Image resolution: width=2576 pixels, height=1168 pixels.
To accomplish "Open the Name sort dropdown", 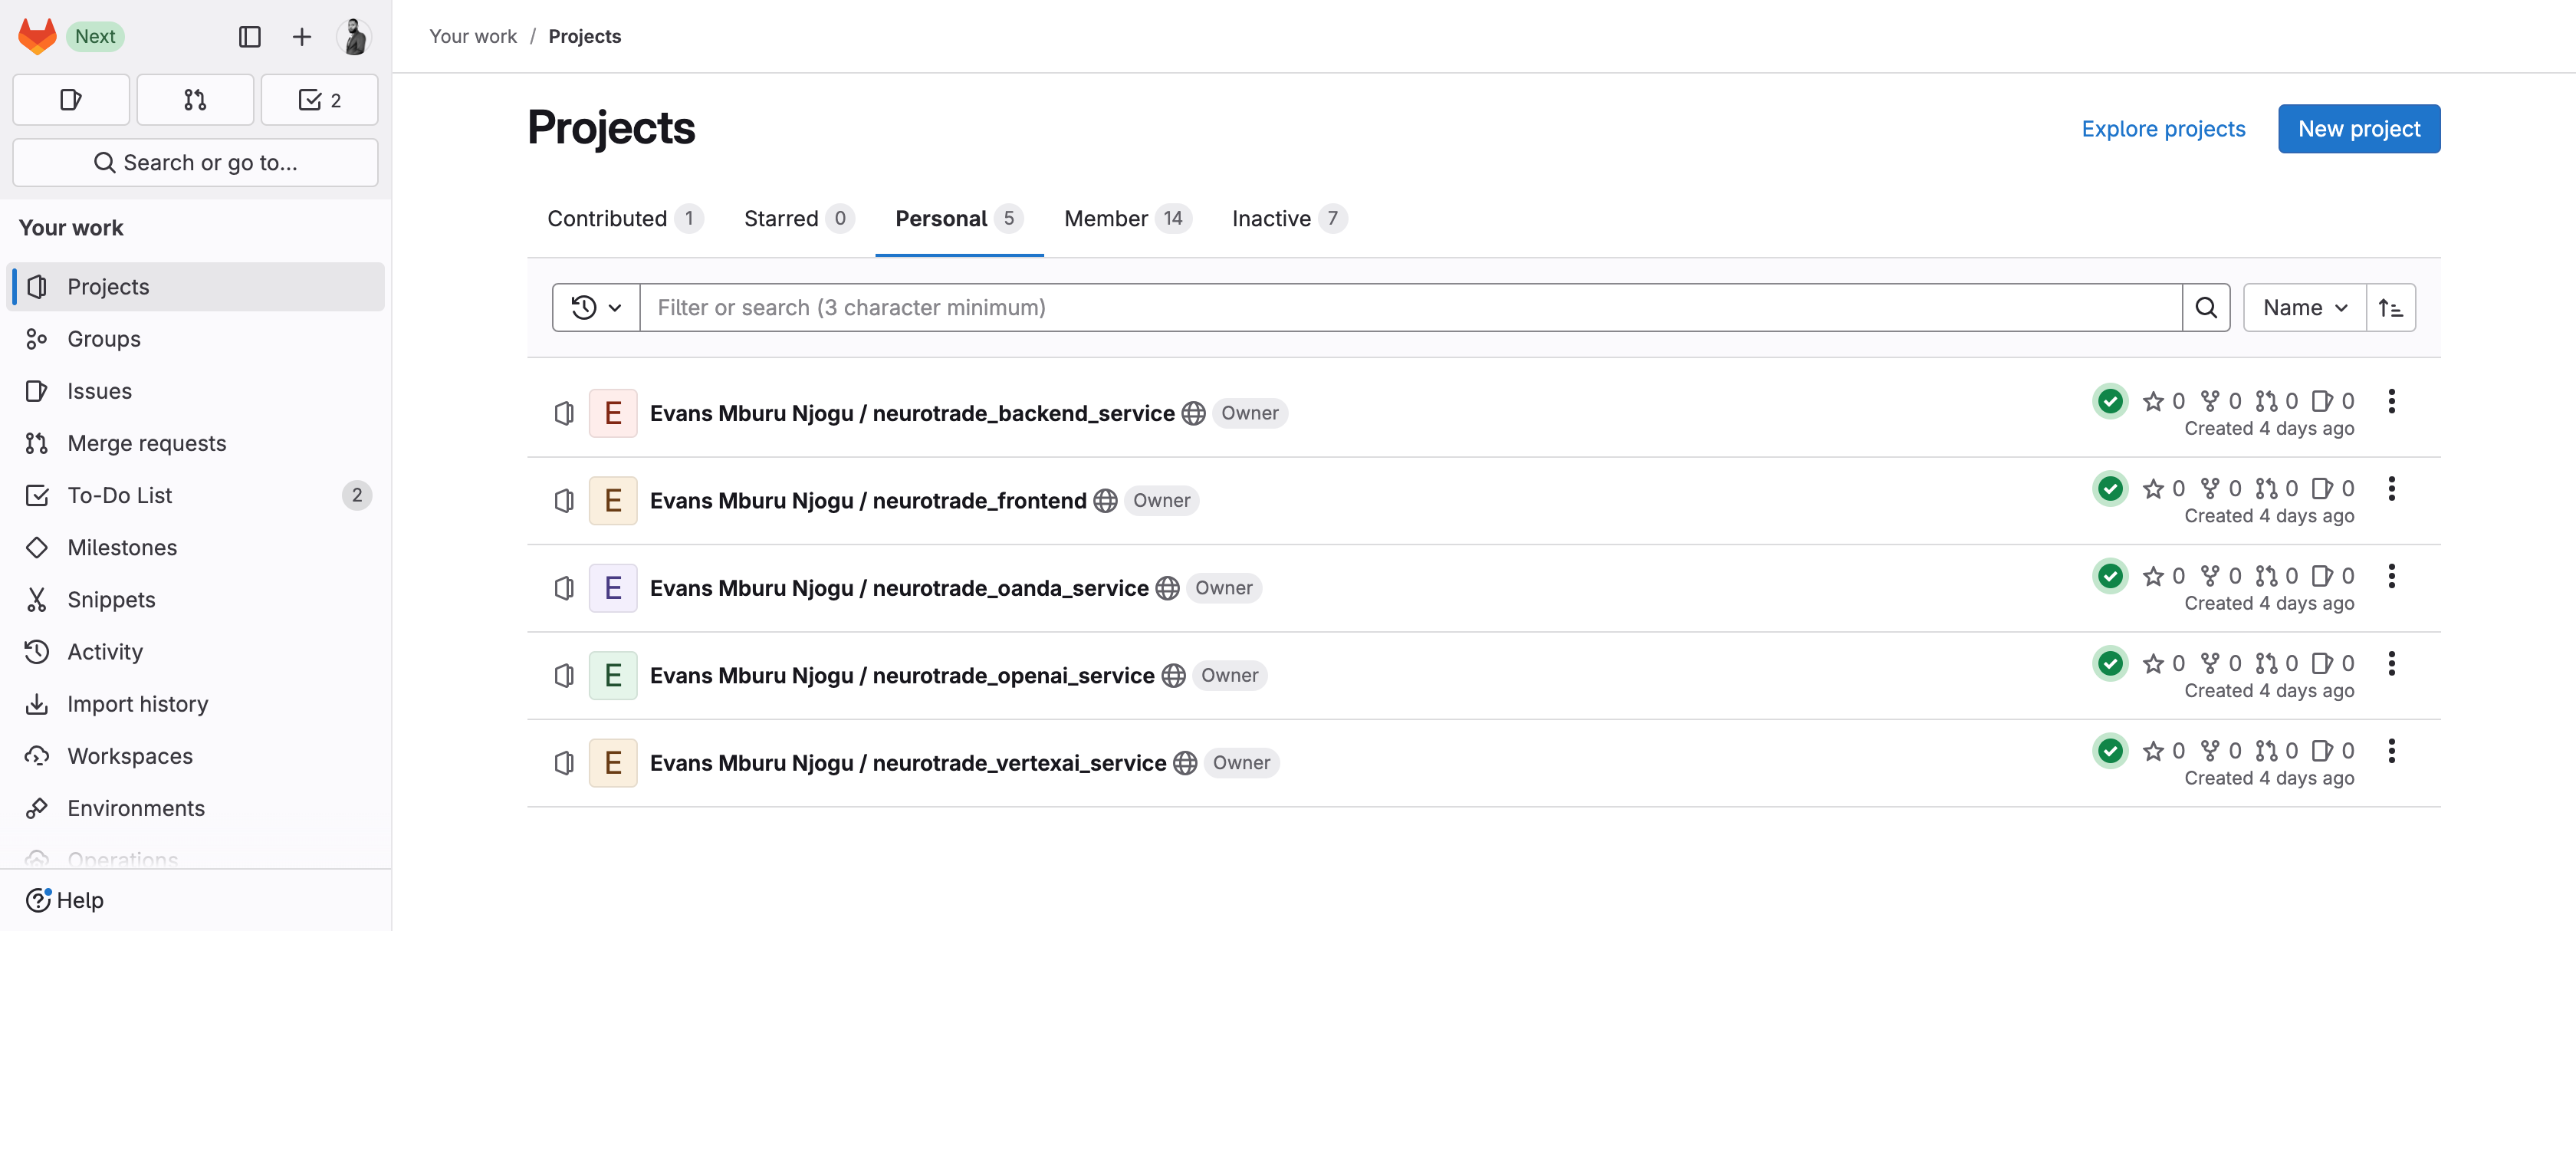I will tap(2304, 308).
